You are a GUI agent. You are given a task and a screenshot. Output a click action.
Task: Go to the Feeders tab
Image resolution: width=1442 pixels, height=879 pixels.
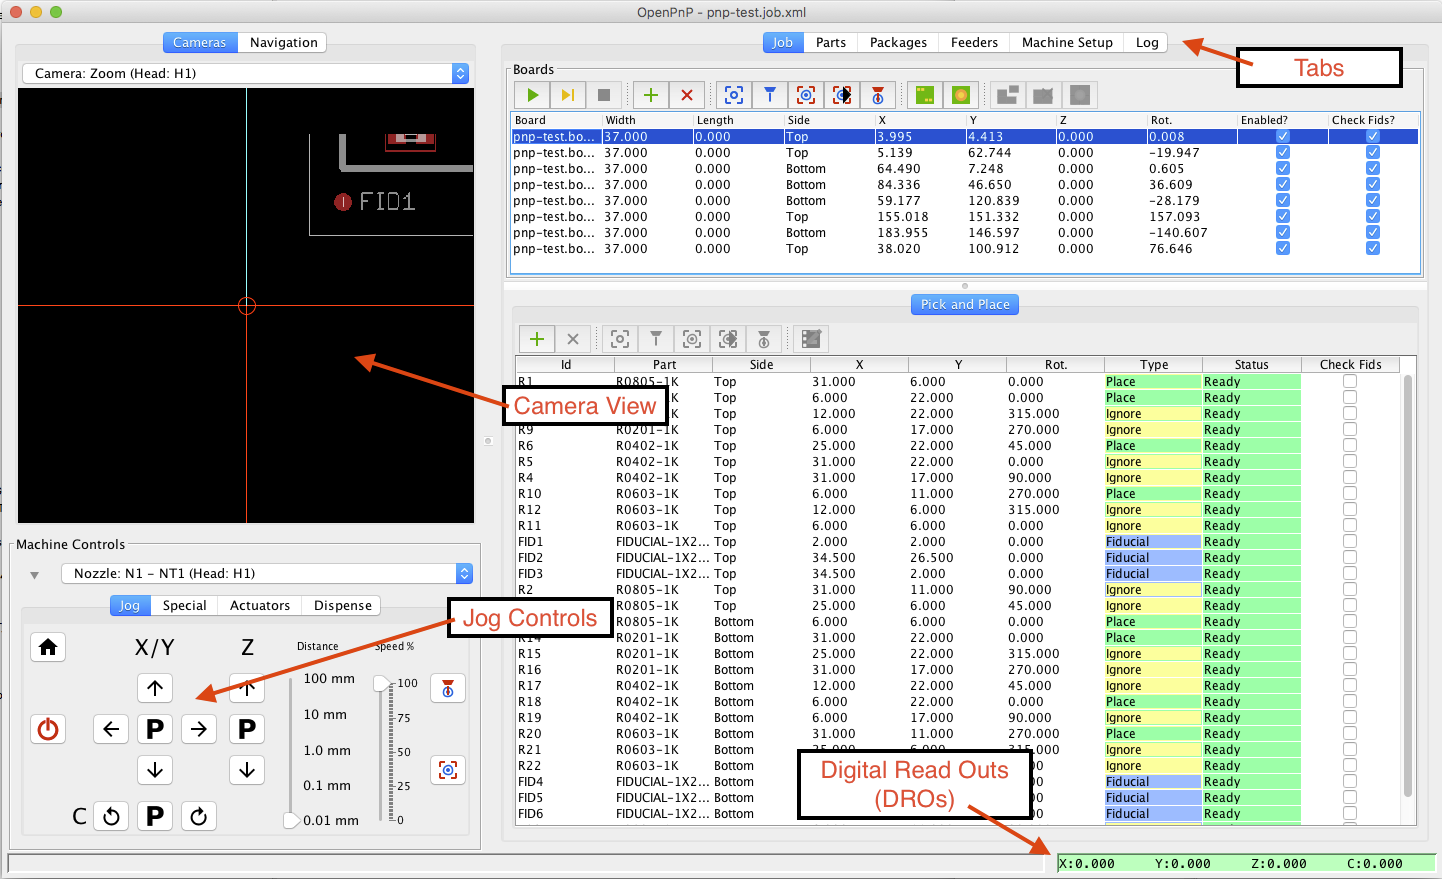974,43
